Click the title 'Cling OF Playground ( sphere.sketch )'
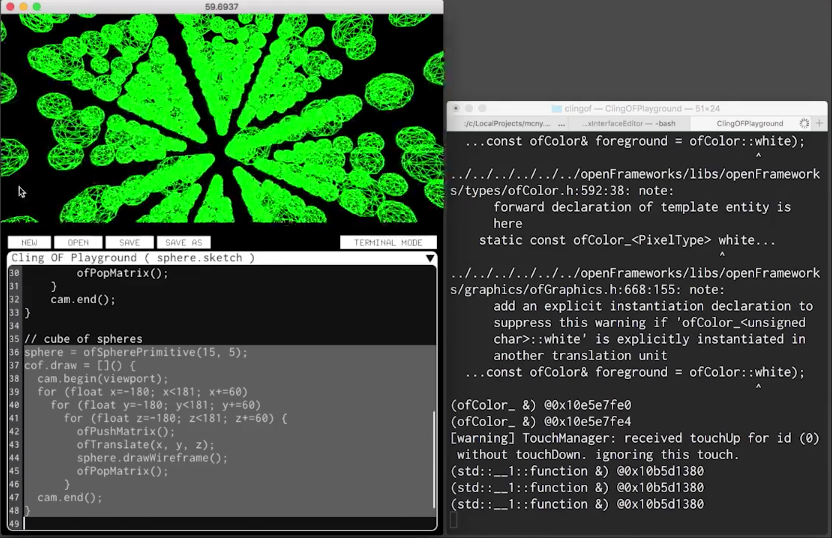The width and height of the screenshot is (832, 538). point(133,258)
